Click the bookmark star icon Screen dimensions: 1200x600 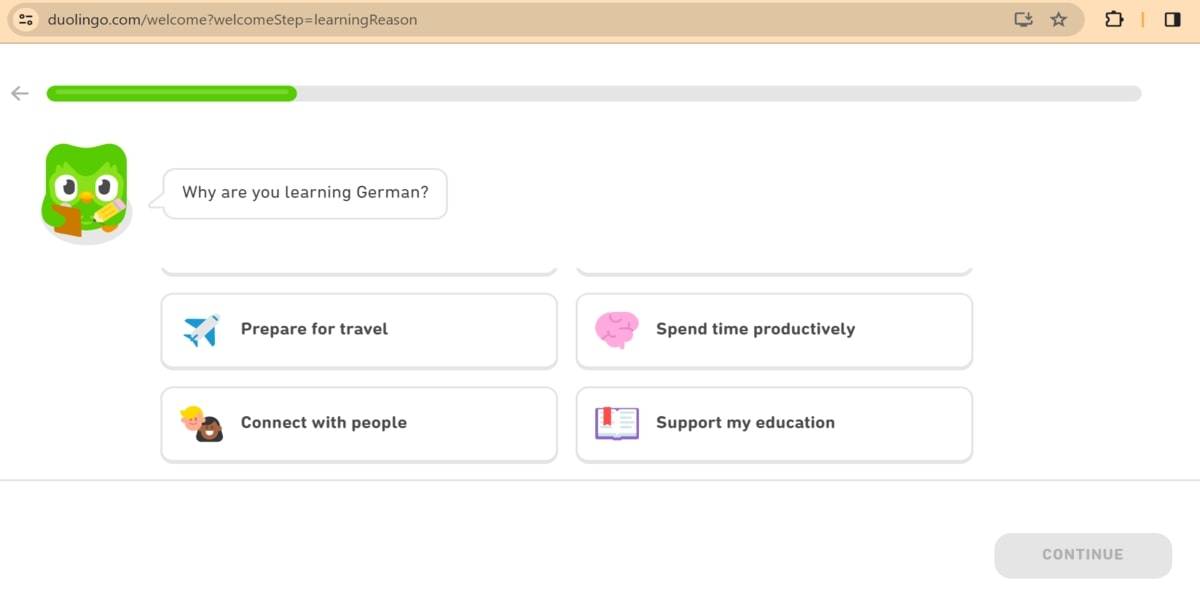(1058, 19)
